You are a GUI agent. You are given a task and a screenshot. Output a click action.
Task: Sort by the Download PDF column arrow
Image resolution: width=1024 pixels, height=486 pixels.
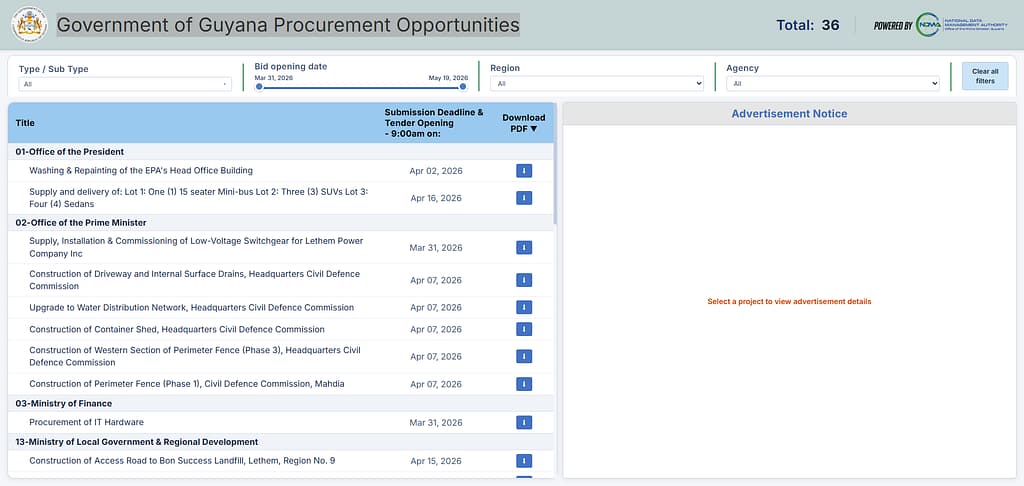pyautogui.click(x=534, y=129)
